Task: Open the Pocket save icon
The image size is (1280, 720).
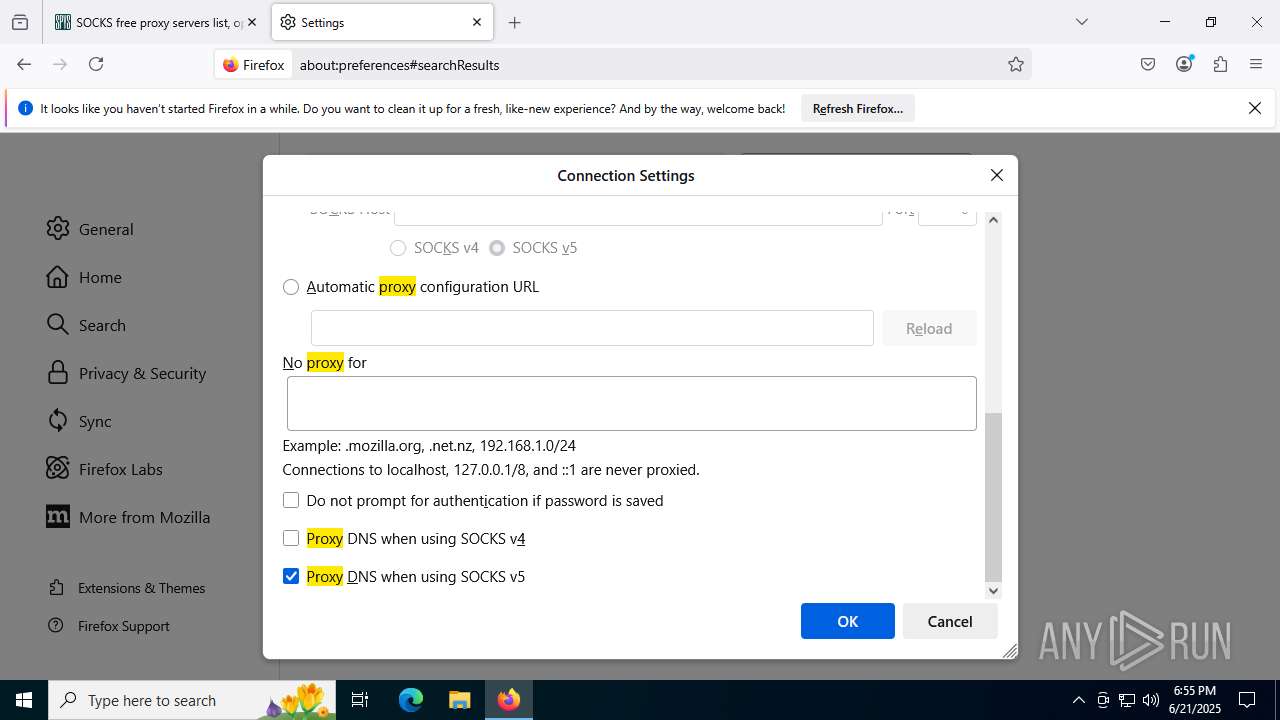Action: [1148, 64]
